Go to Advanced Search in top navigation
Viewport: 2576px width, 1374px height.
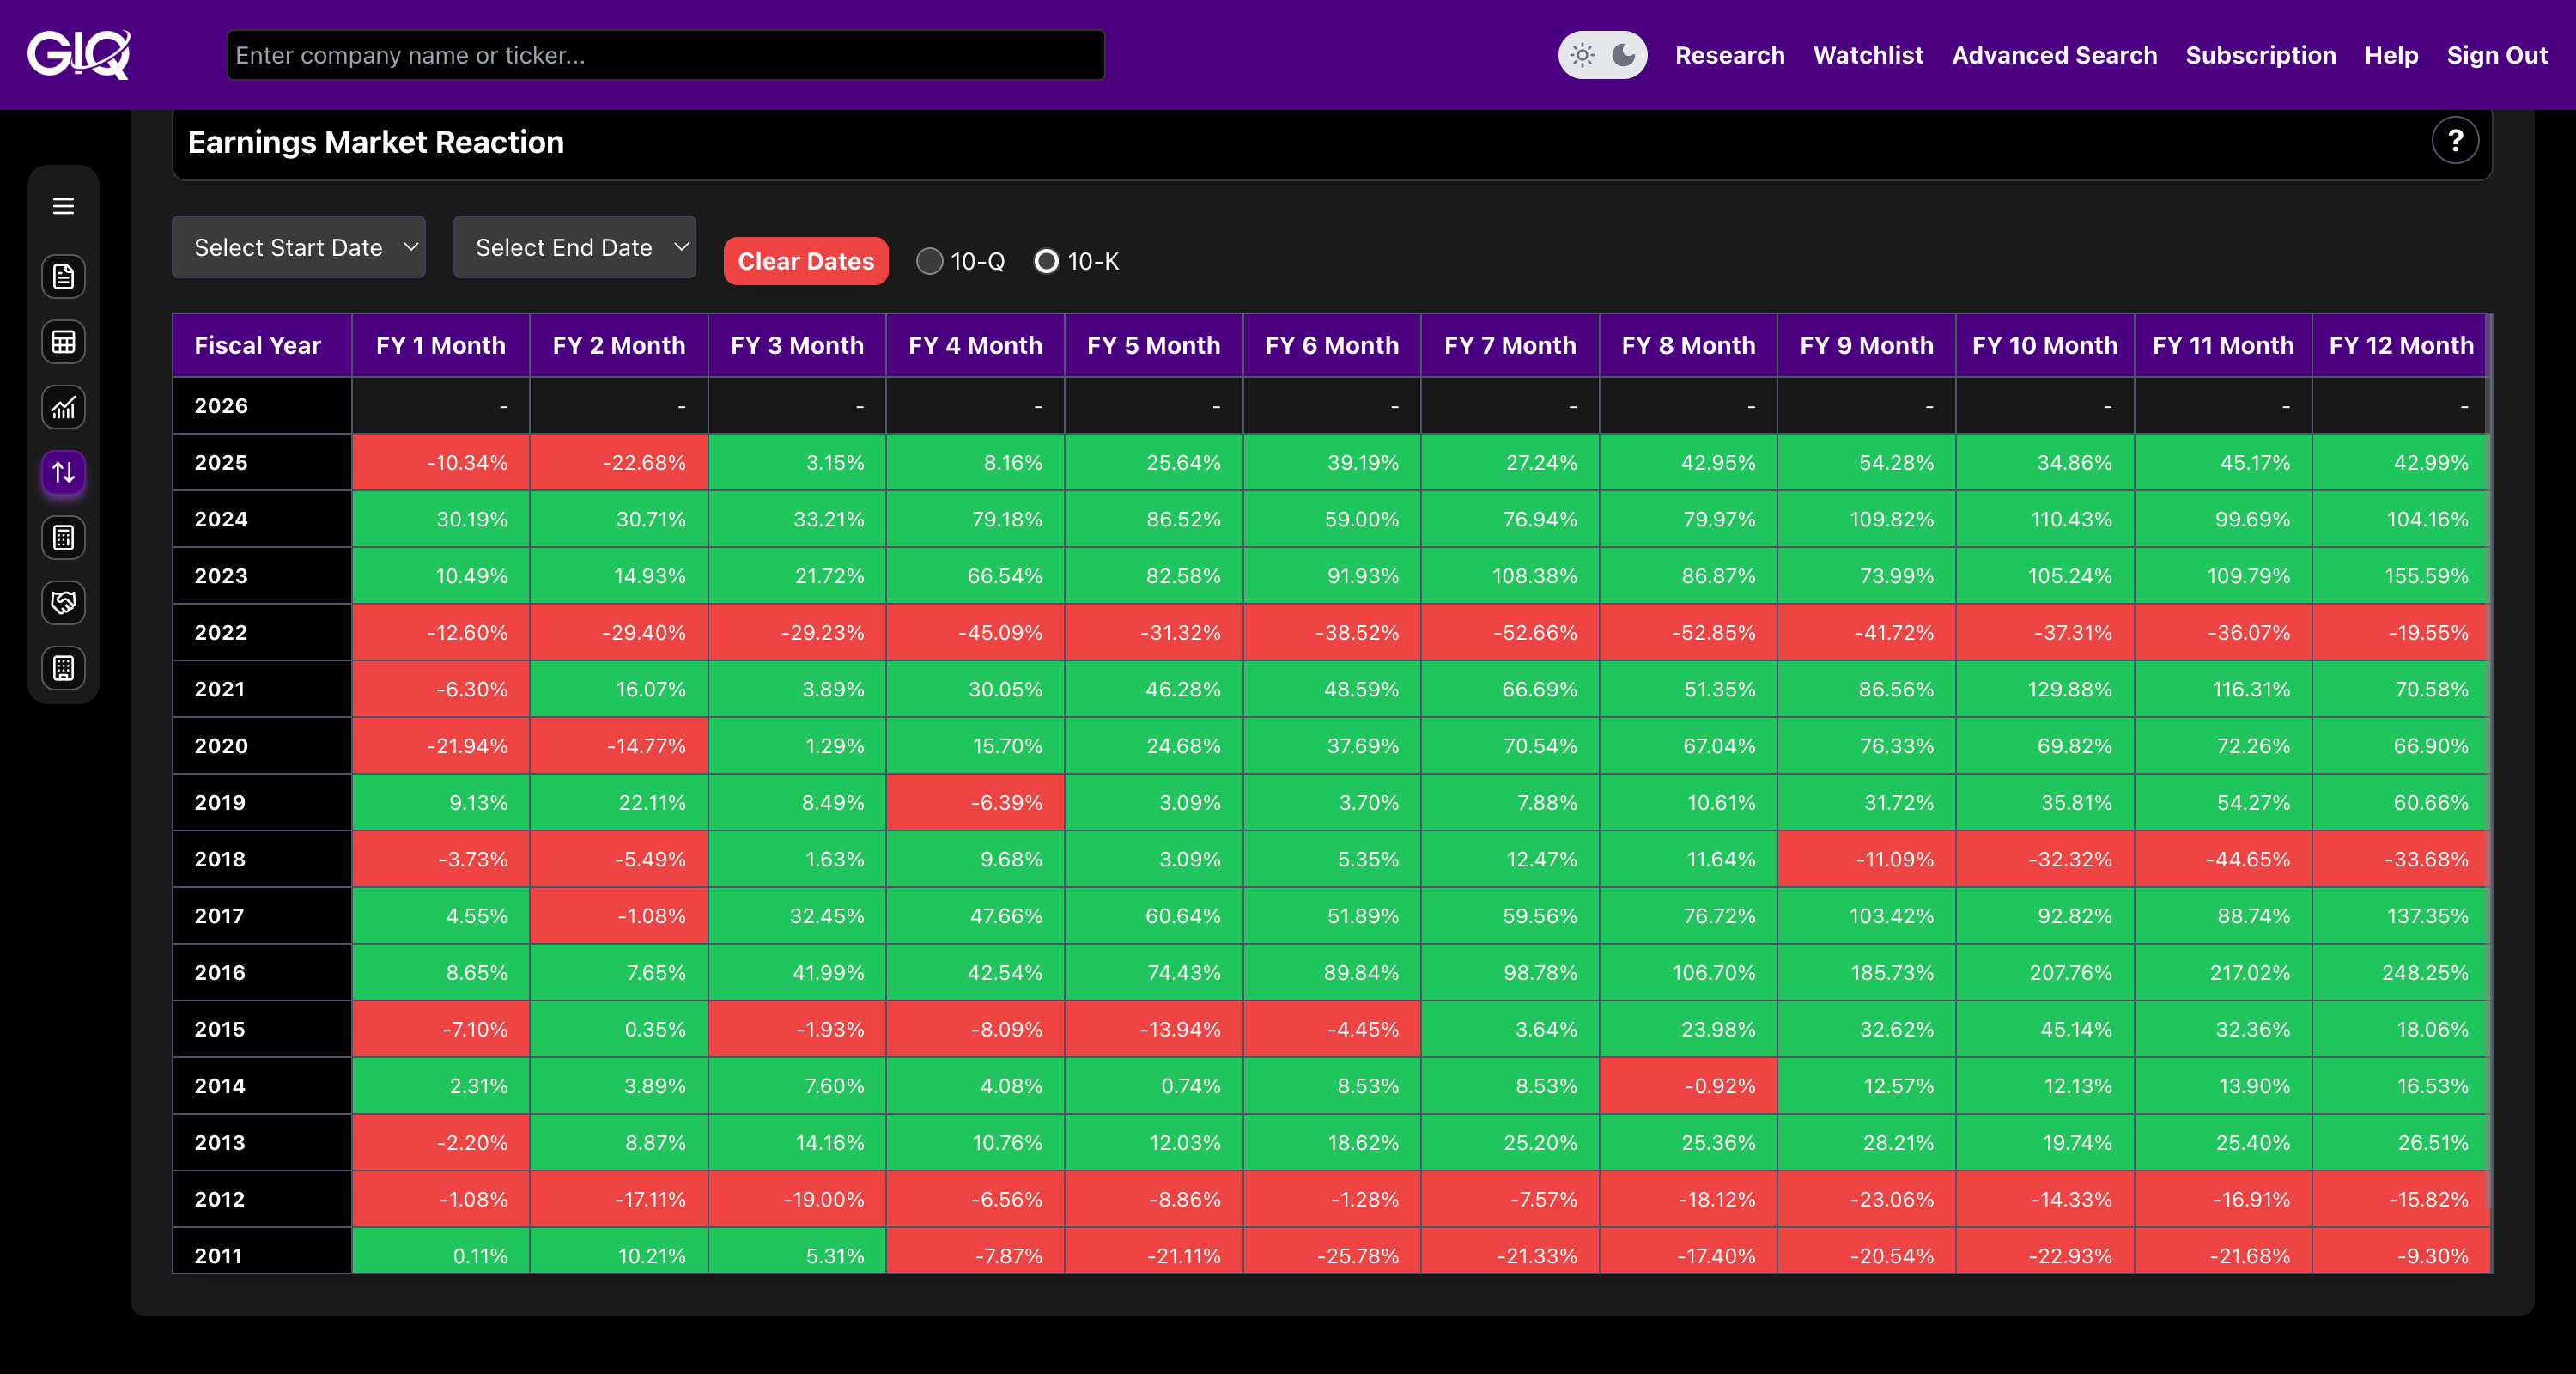click(2054, 55)
